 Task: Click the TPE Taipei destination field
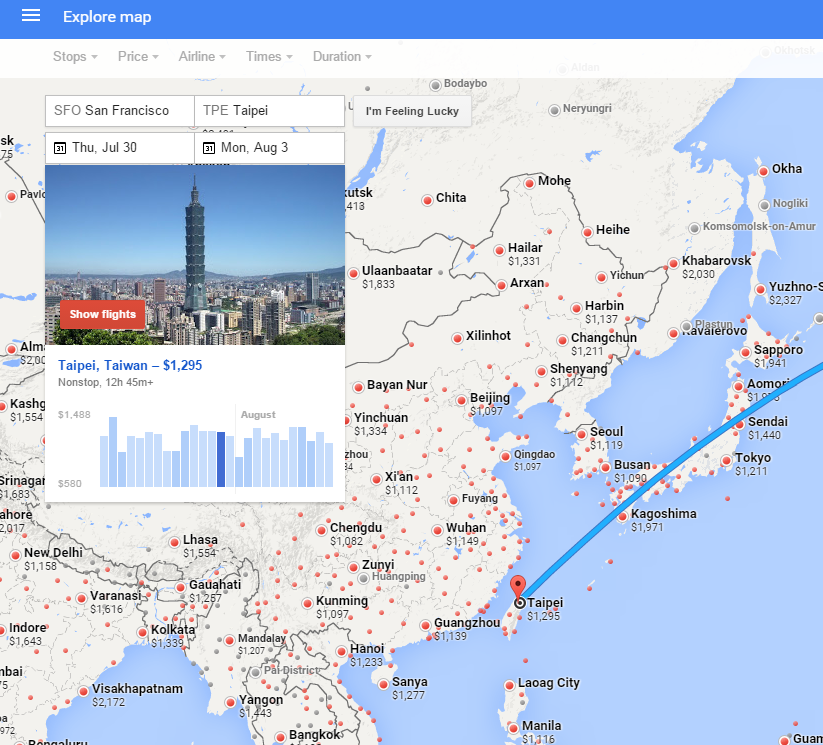(x=269, y=111)
